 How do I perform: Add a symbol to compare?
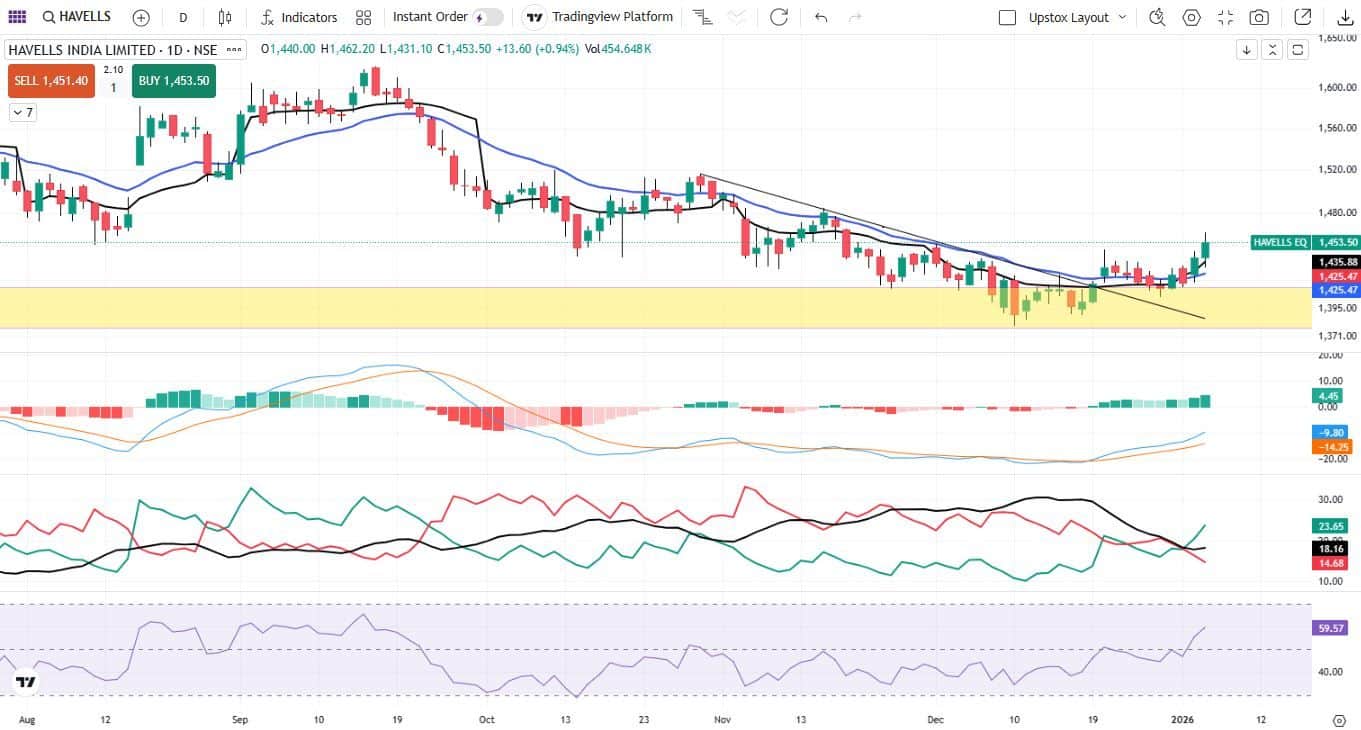[x=141, y=17]
